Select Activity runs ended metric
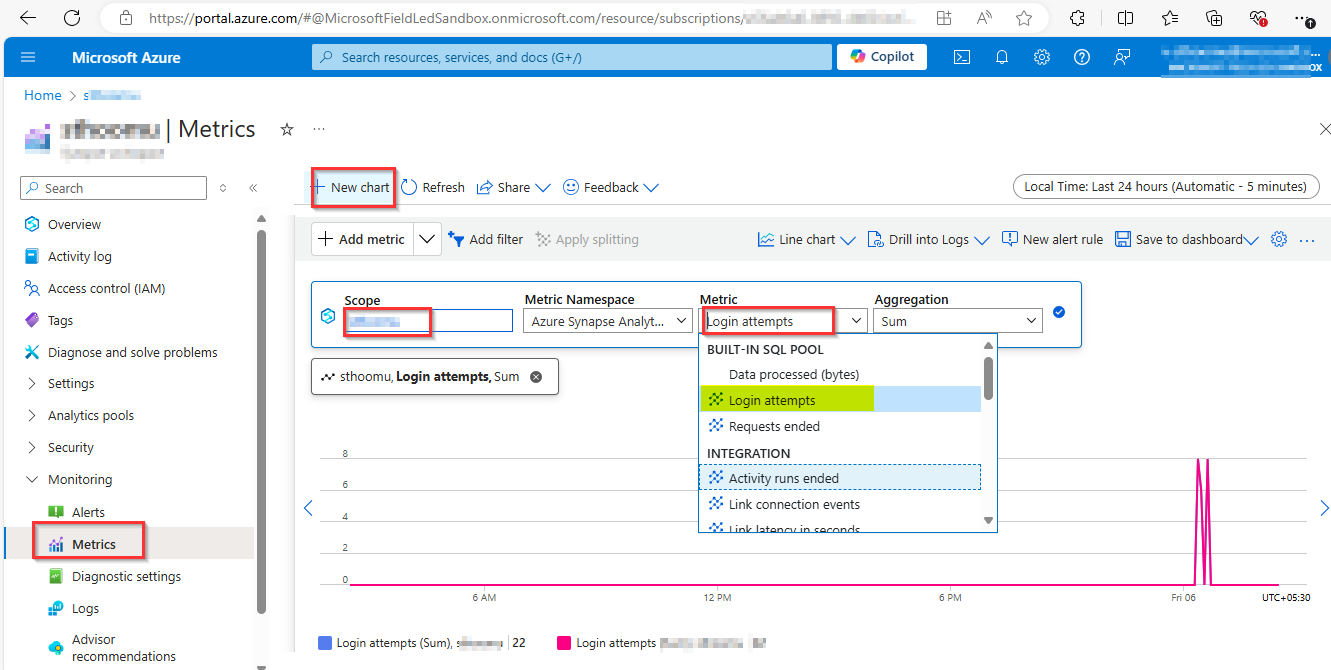Viewport: 1331px width, 670px height. click(840, 478)
